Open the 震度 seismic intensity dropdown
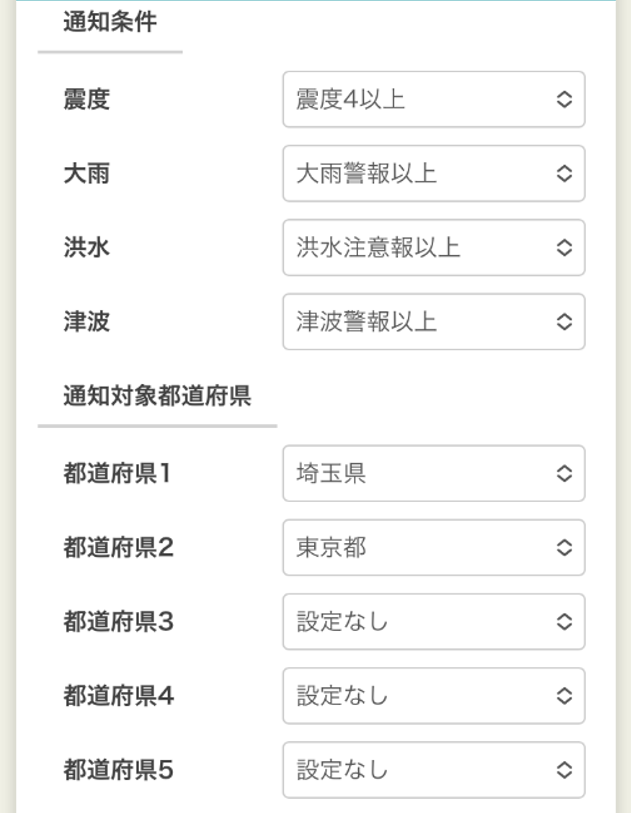The width and height of the screenshot is (631, 813). tap(433, 99)
